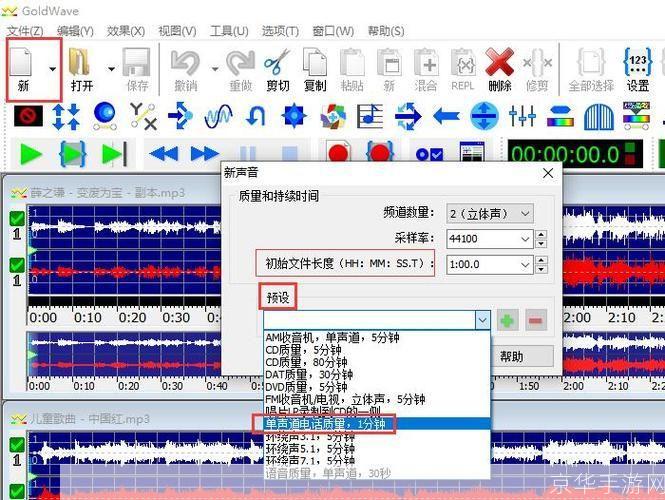Click the Mix paste icon

426,63
